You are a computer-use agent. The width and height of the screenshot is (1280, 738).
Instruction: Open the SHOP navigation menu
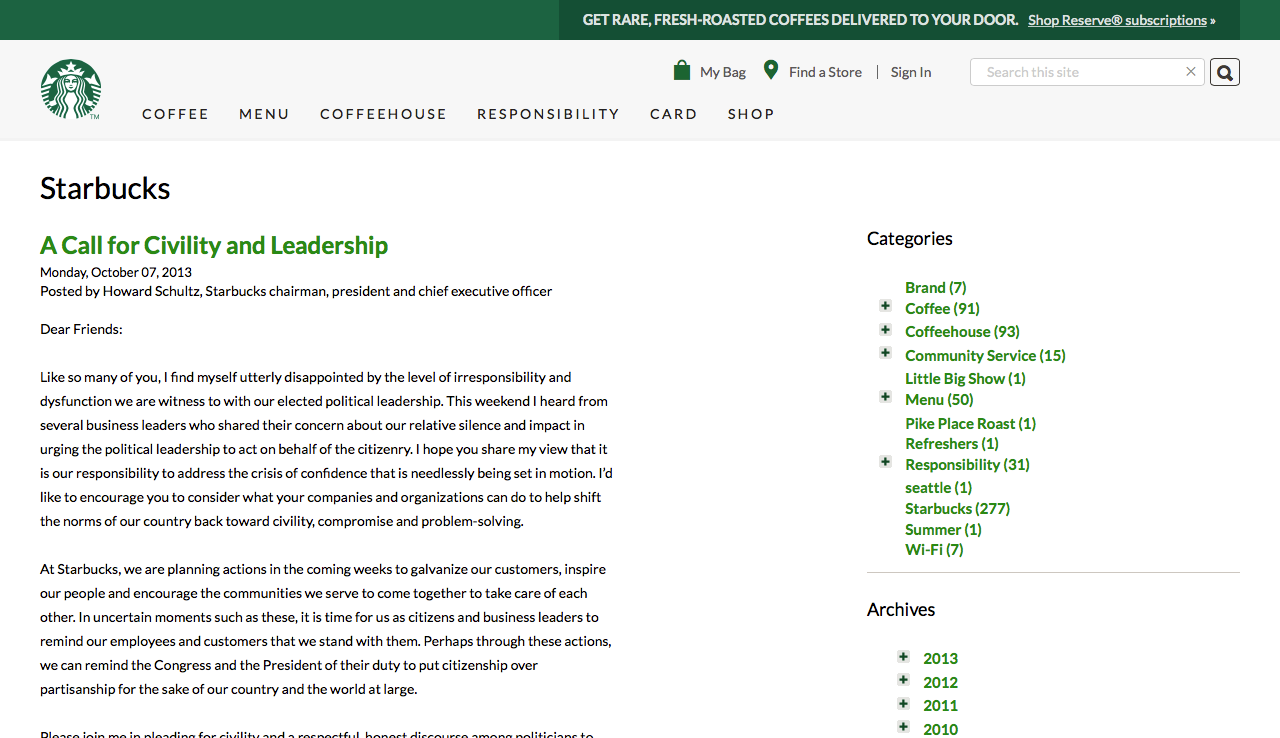[751, 114]
